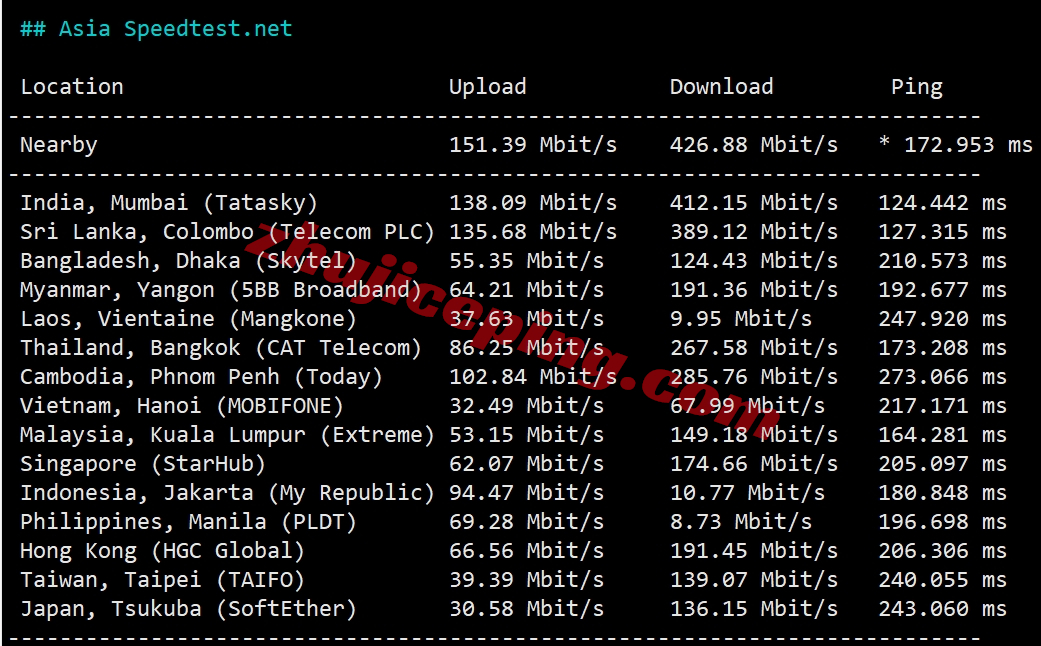
Task: Click Singapore download 174.66 Mbit/s
Action: pos(754,464)
